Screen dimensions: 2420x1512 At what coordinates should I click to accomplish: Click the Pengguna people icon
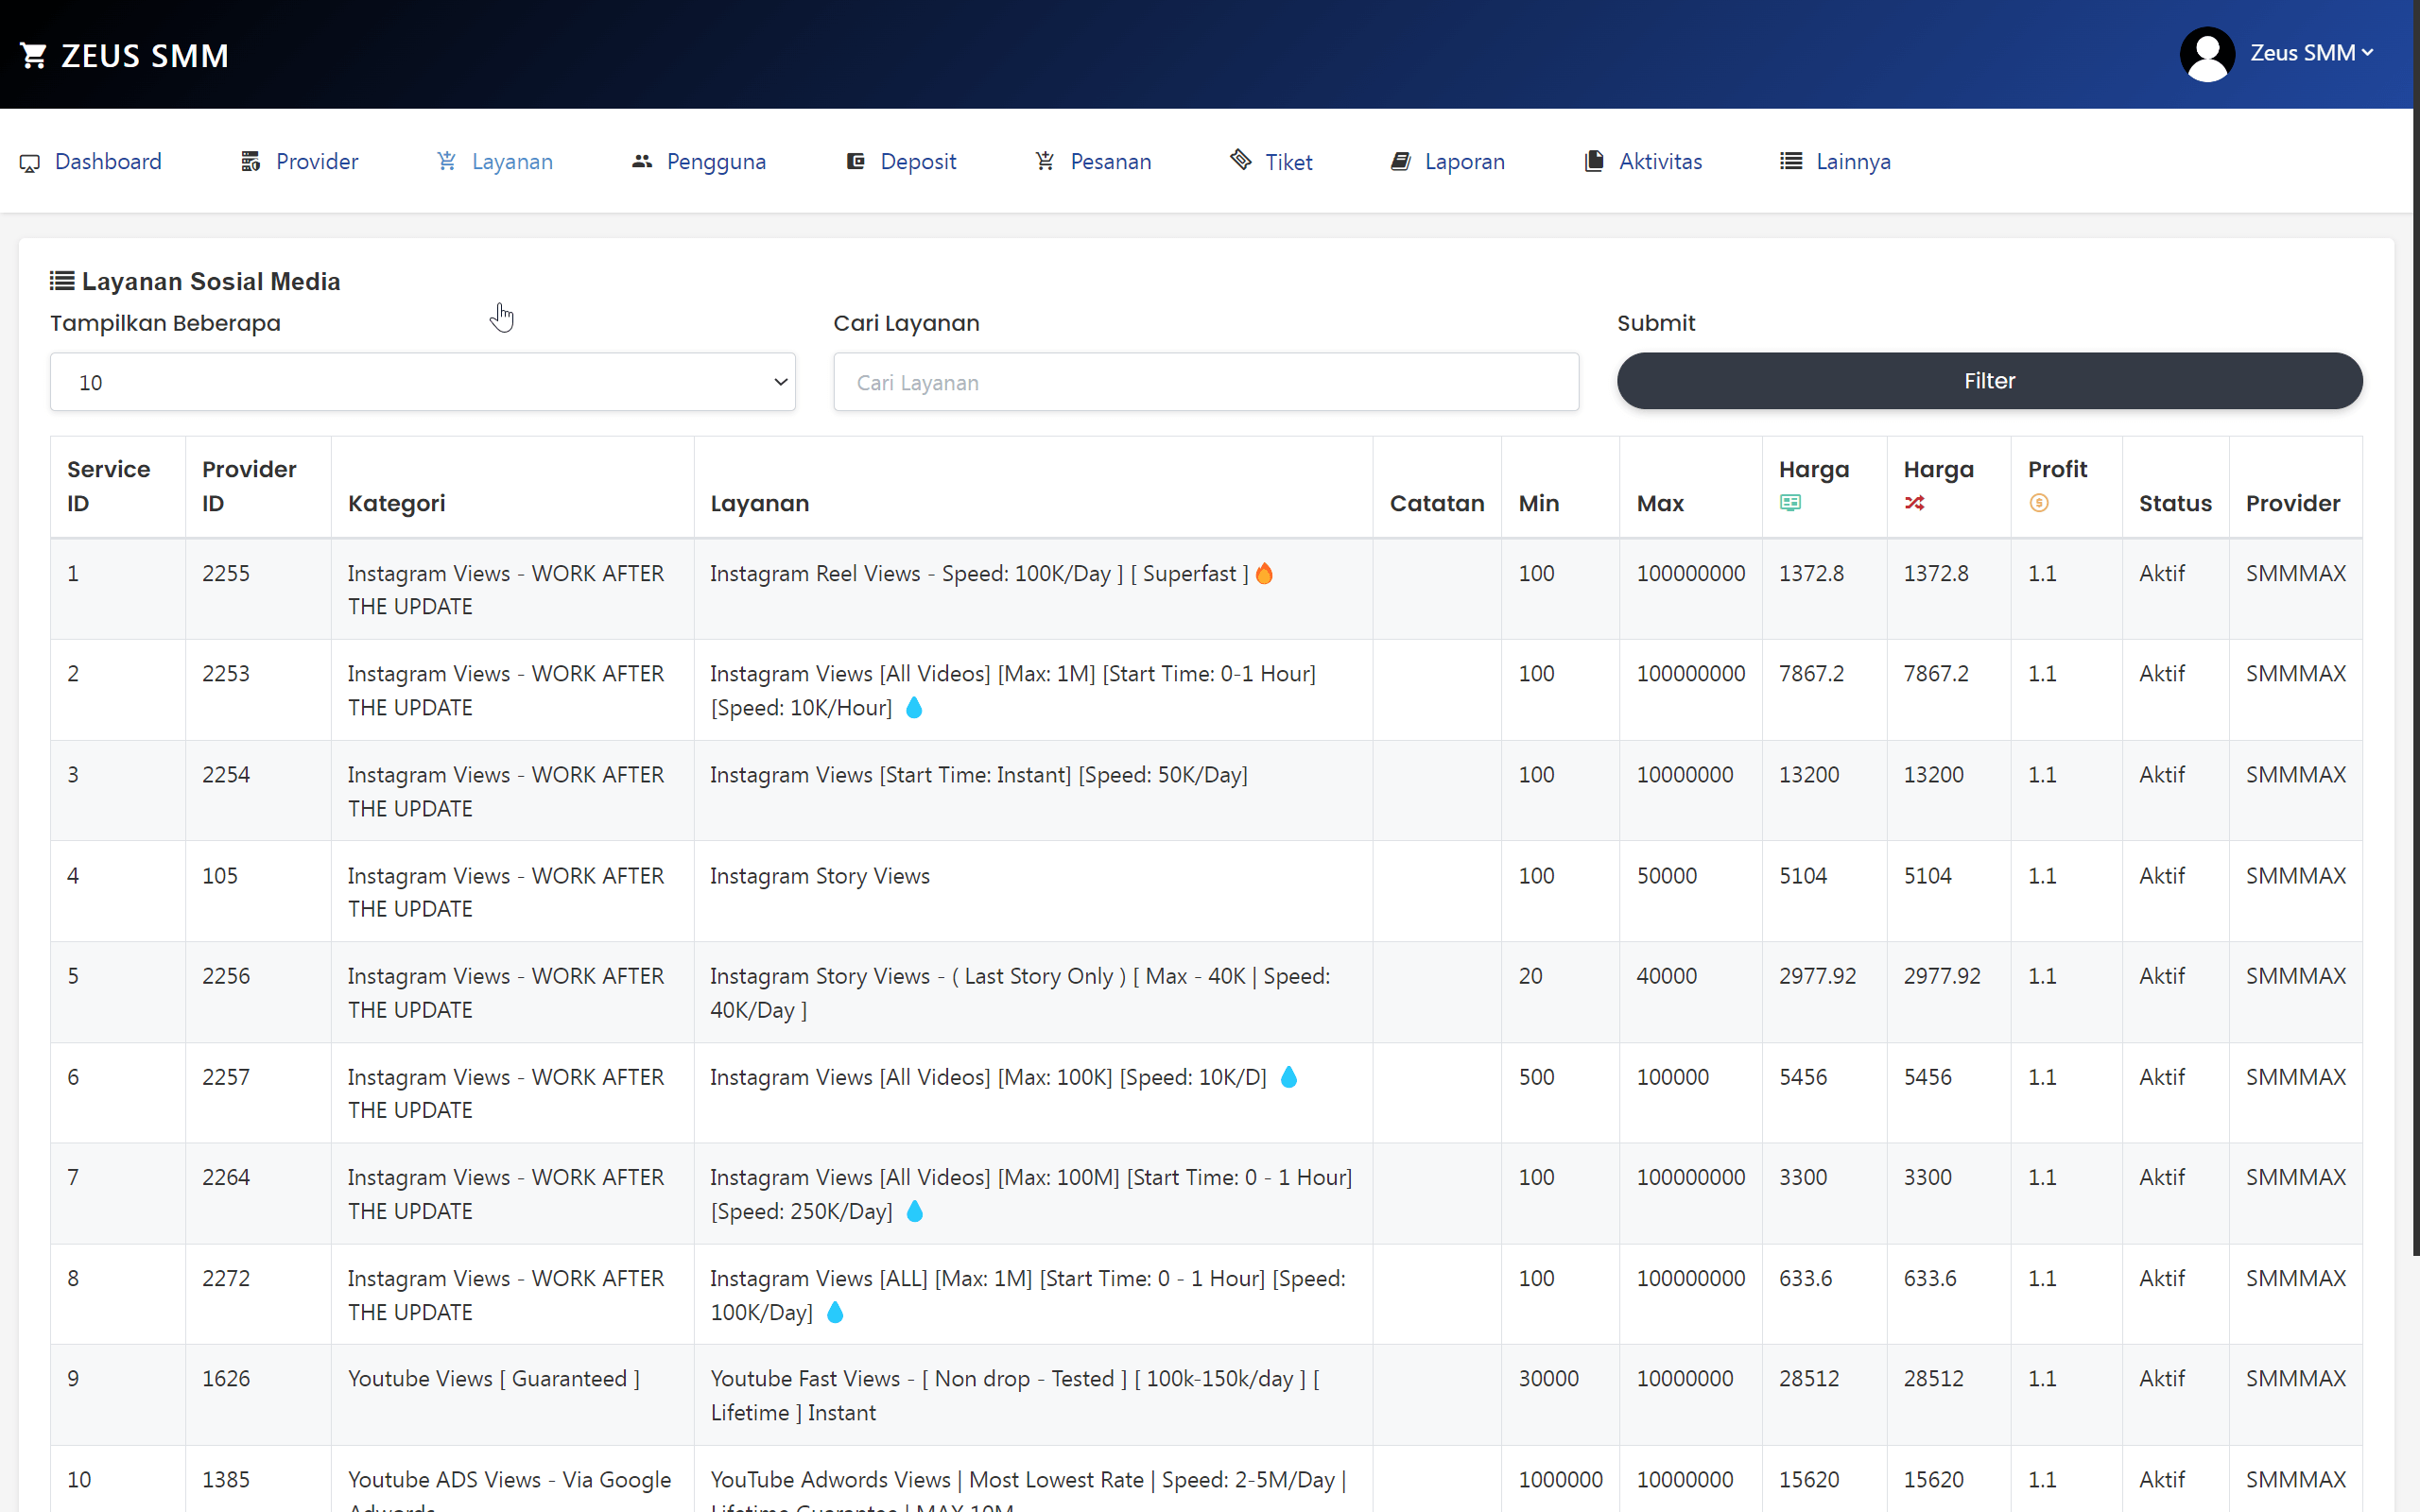pos(641,160)
